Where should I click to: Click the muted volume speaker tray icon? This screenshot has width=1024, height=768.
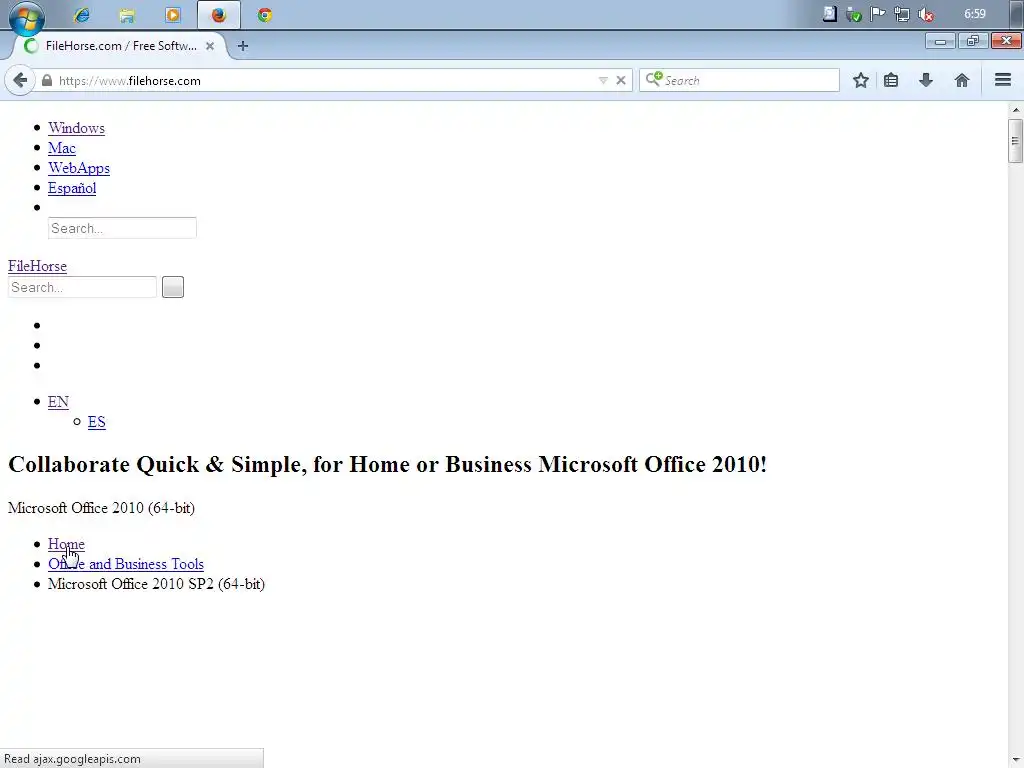point(925,14)
